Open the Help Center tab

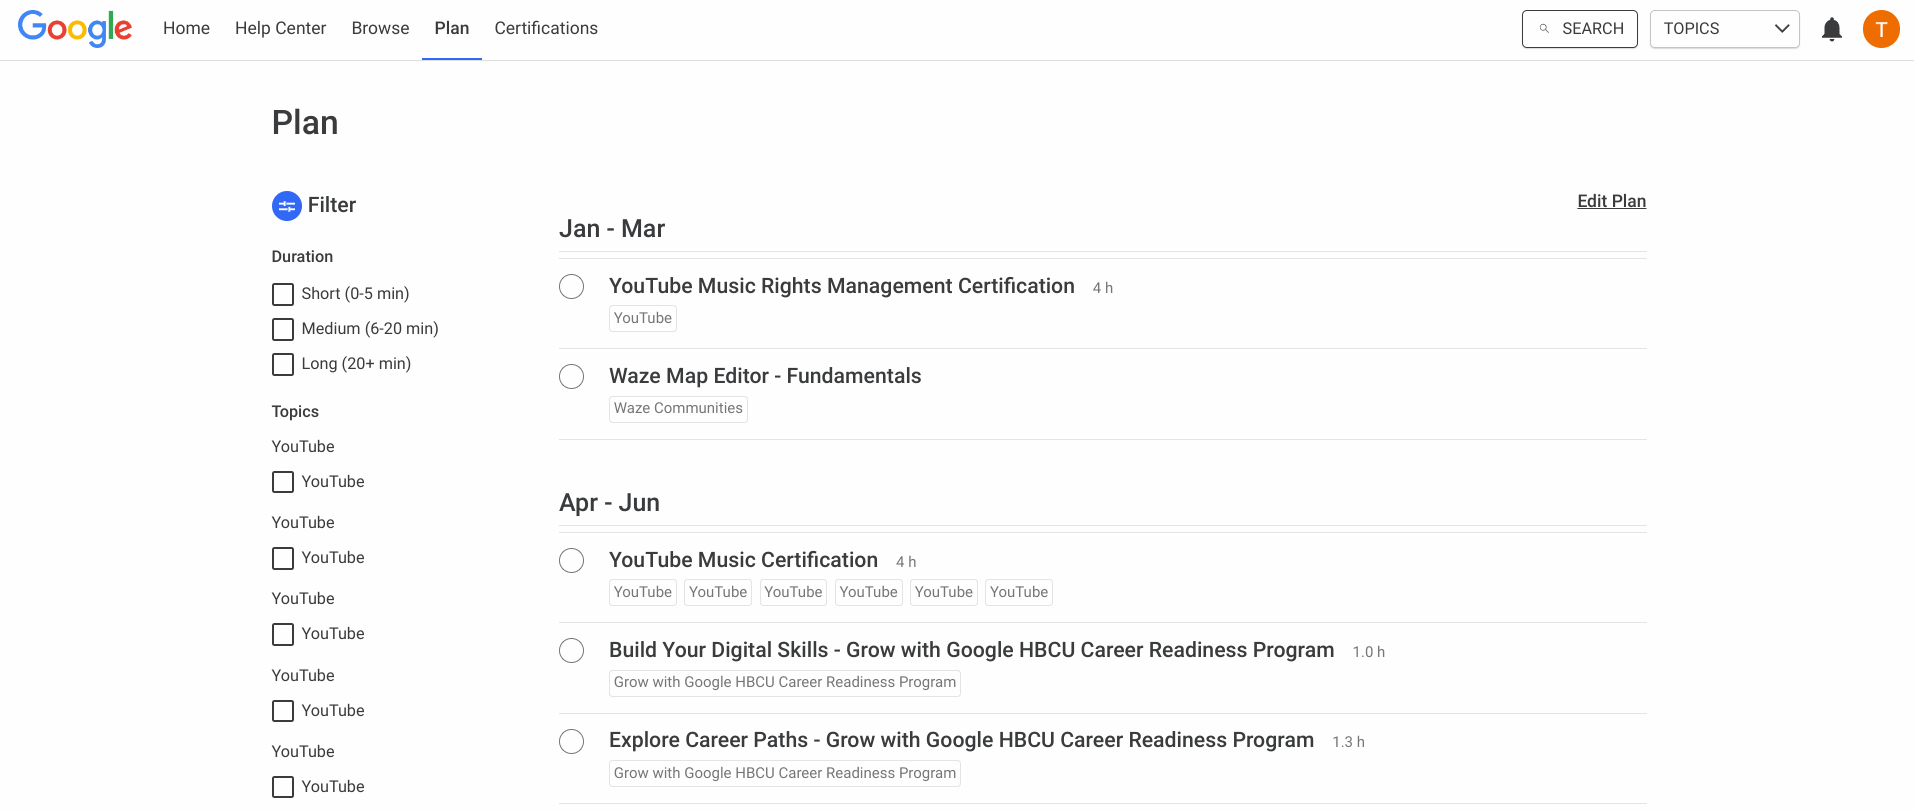pos(280,28)
